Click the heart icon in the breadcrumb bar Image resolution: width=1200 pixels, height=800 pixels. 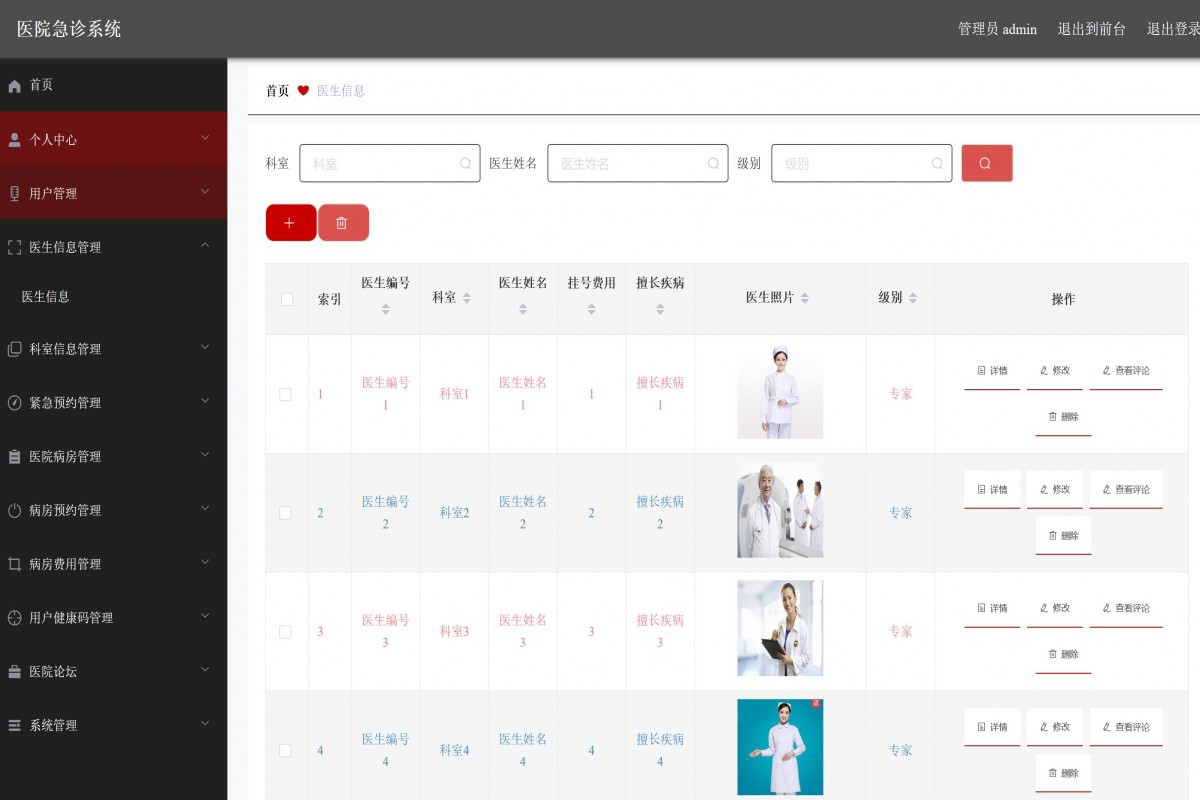tap(302, 91)
